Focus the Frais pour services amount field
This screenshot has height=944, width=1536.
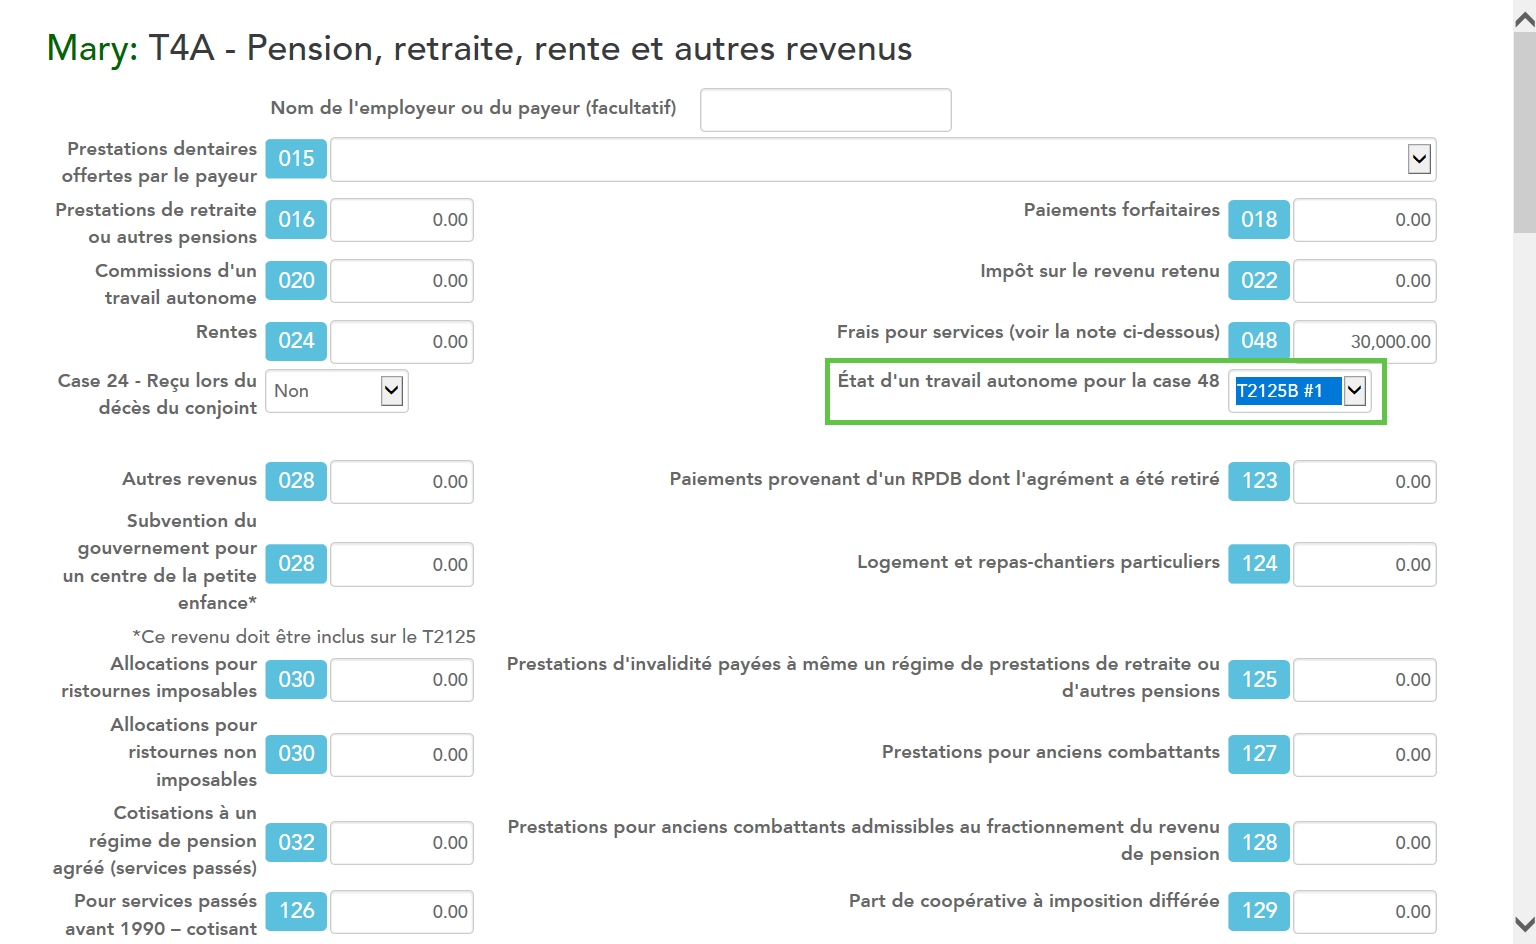(1364, 342)
